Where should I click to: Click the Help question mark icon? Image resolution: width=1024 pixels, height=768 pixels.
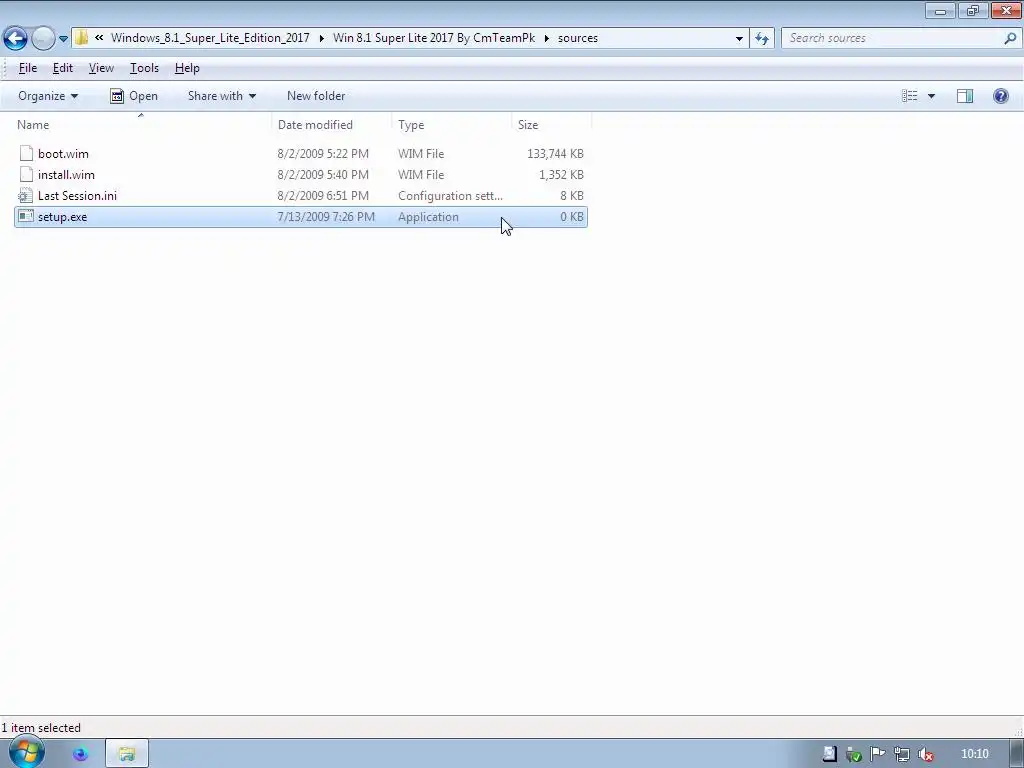tap(1000, 96)
